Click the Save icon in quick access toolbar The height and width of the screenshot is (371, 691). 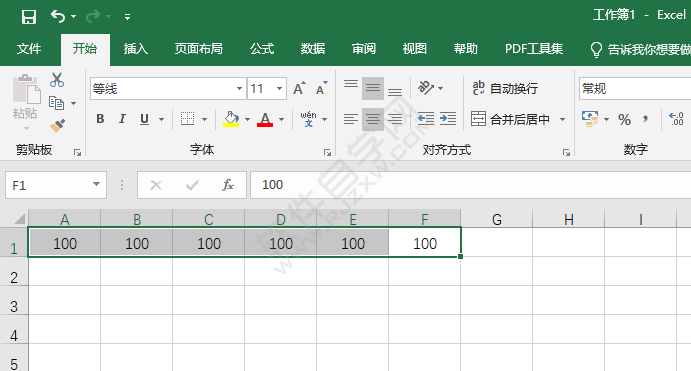click(29, 17)
